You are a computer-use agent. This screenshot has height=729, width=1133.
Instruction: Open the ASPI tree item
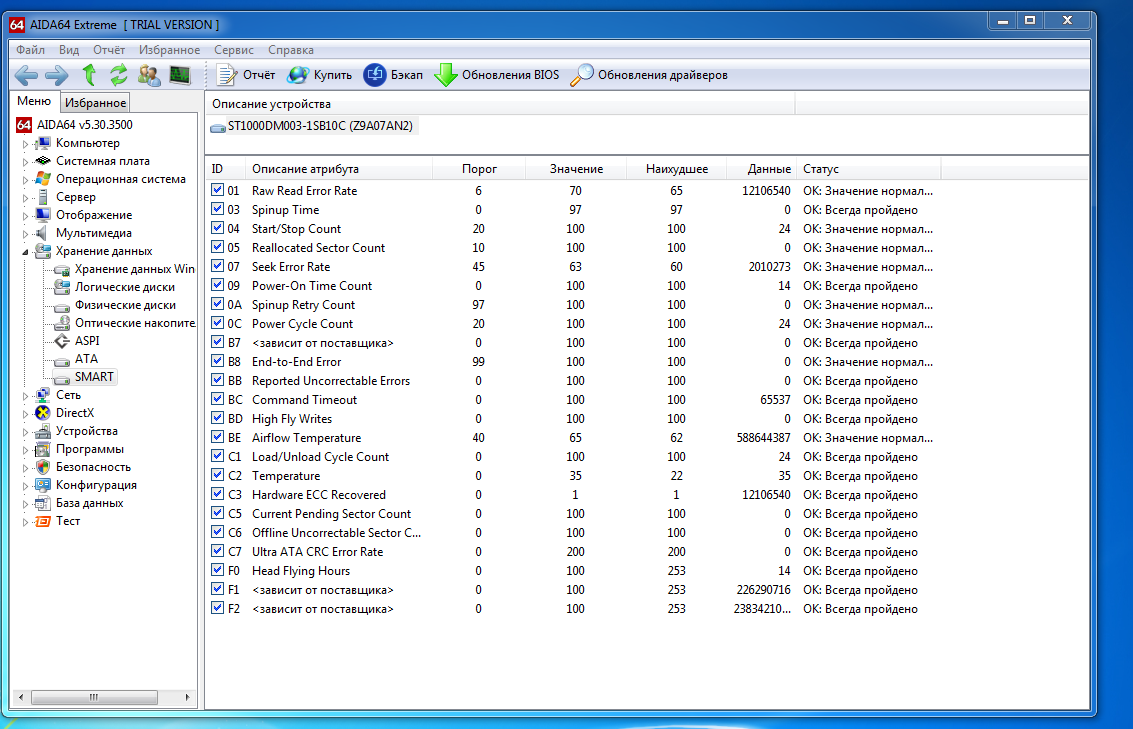(x=87, y=340)
